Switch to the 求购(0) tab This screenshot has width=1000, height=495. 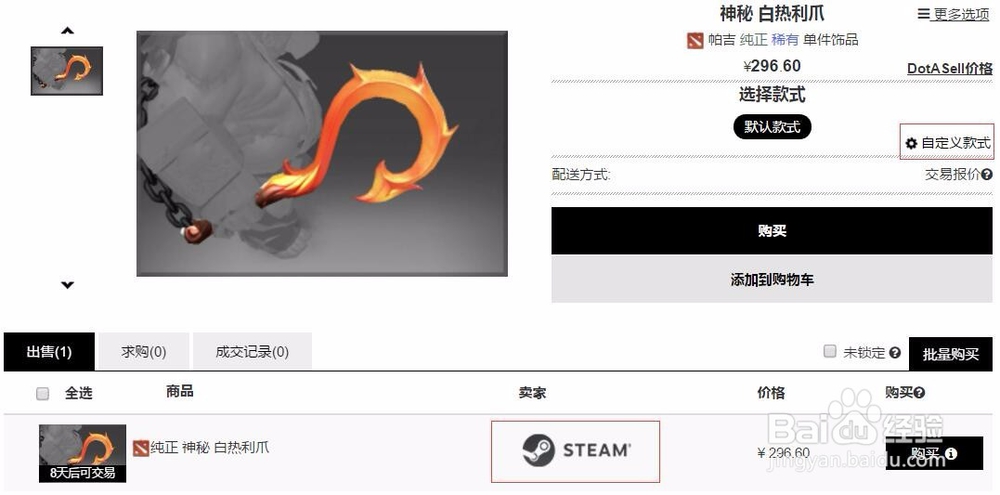pyautogui.click(x=144, y=351)
